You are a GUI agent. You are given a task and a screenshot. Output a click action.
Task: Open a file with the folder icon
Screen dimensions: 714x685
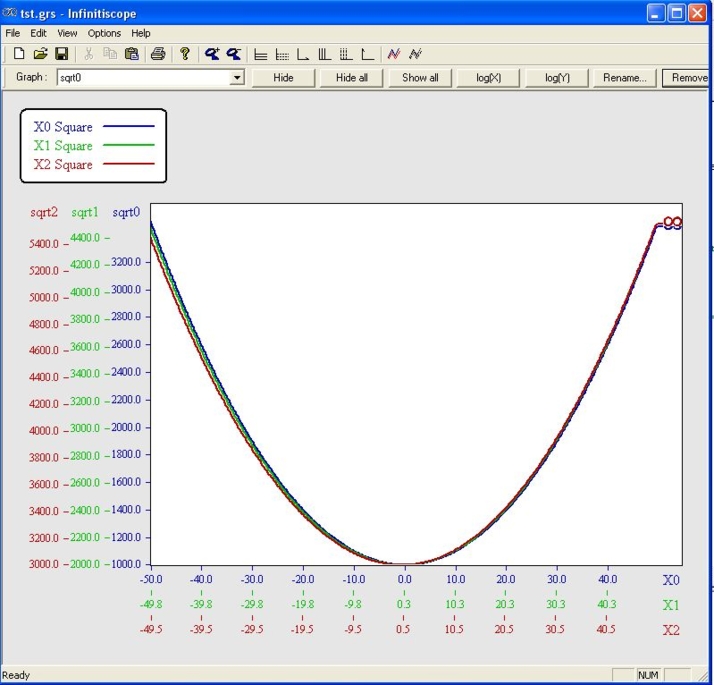[40, 54]
